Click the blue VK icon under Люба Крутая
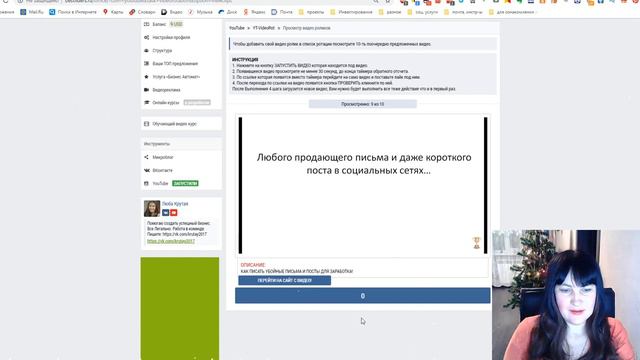This screenshot has width=640, height=360. (166, 213)
